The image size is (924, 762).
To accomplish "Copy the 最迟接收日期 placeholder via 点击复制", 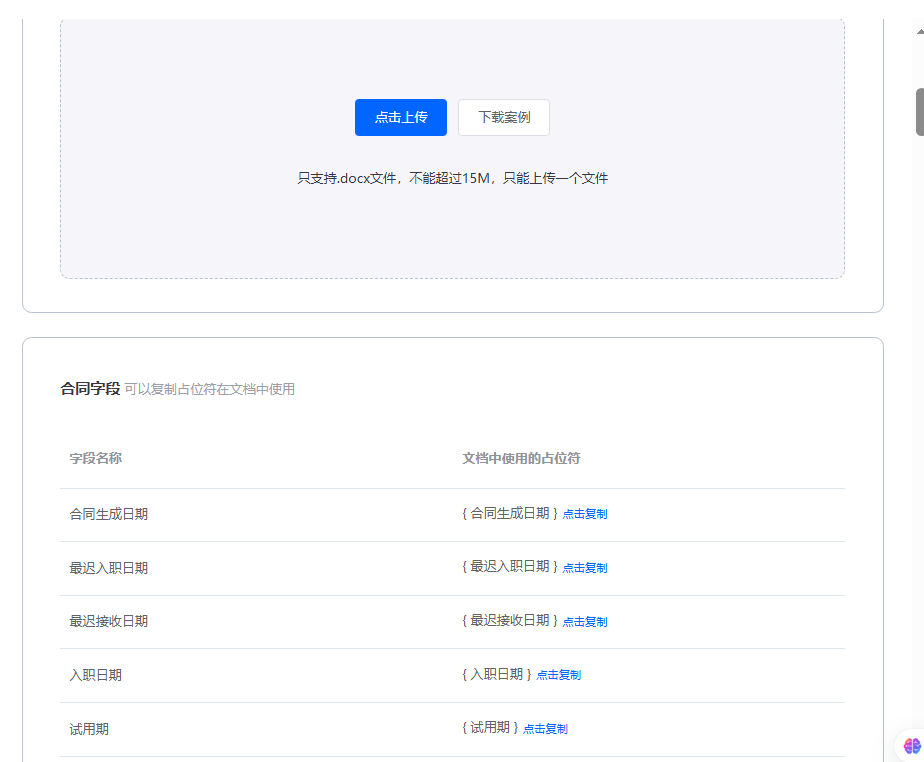I will 585,622.
